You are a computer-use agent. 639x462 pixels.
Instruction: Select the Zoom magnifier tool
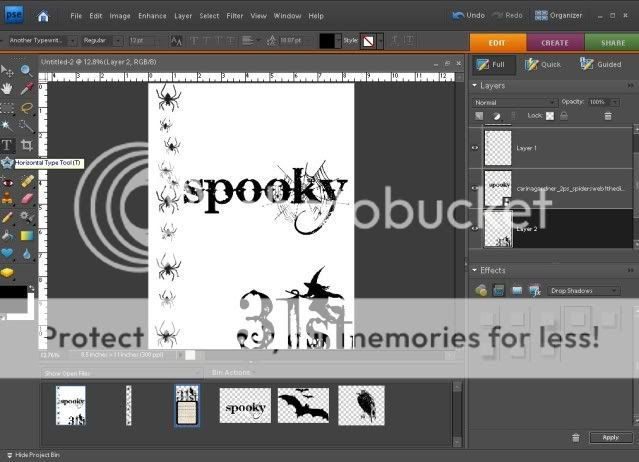point(26,71)
